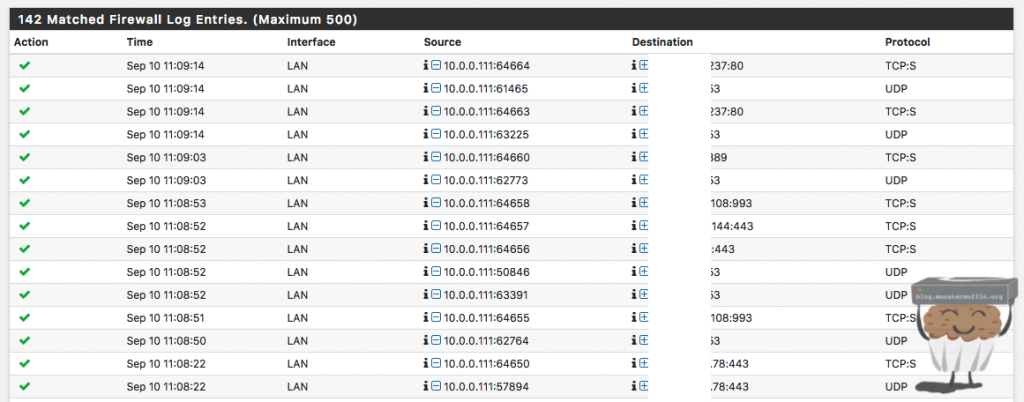
Task: Click minus icon beside 10.0.0.111:64650
Action: (x=436, y=364)
